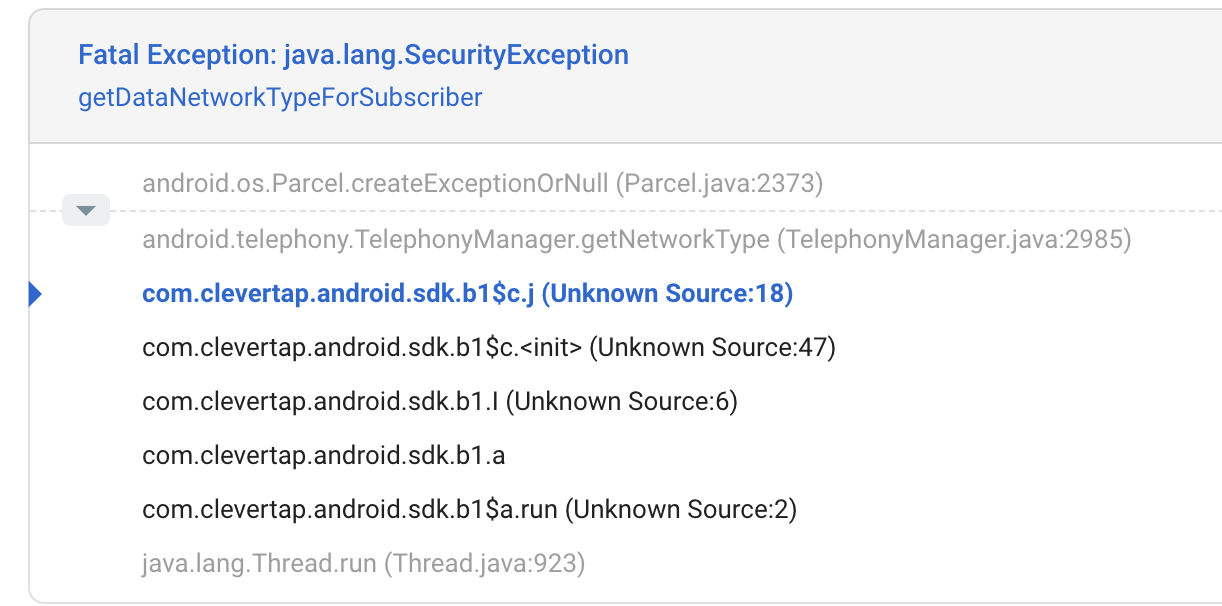
Task: Select the blue arrow marker beside highlighted frame
Action: 35,293
